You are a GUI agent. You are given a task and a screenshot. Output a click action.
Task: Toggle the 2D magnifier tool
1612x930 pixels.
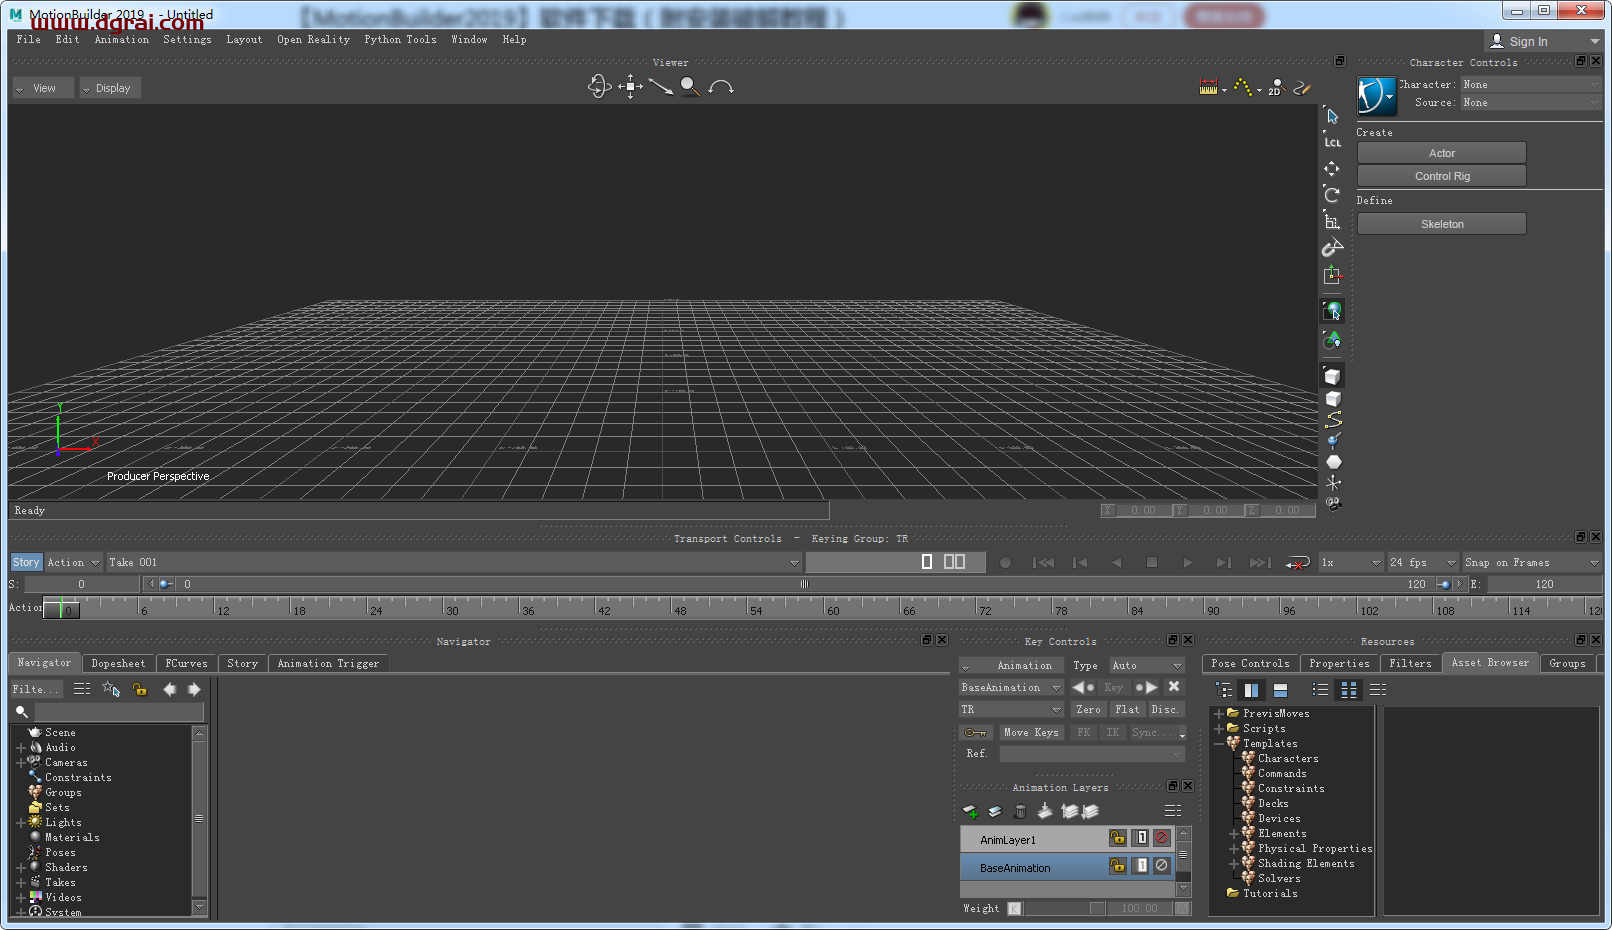[x=1276, y=87]
